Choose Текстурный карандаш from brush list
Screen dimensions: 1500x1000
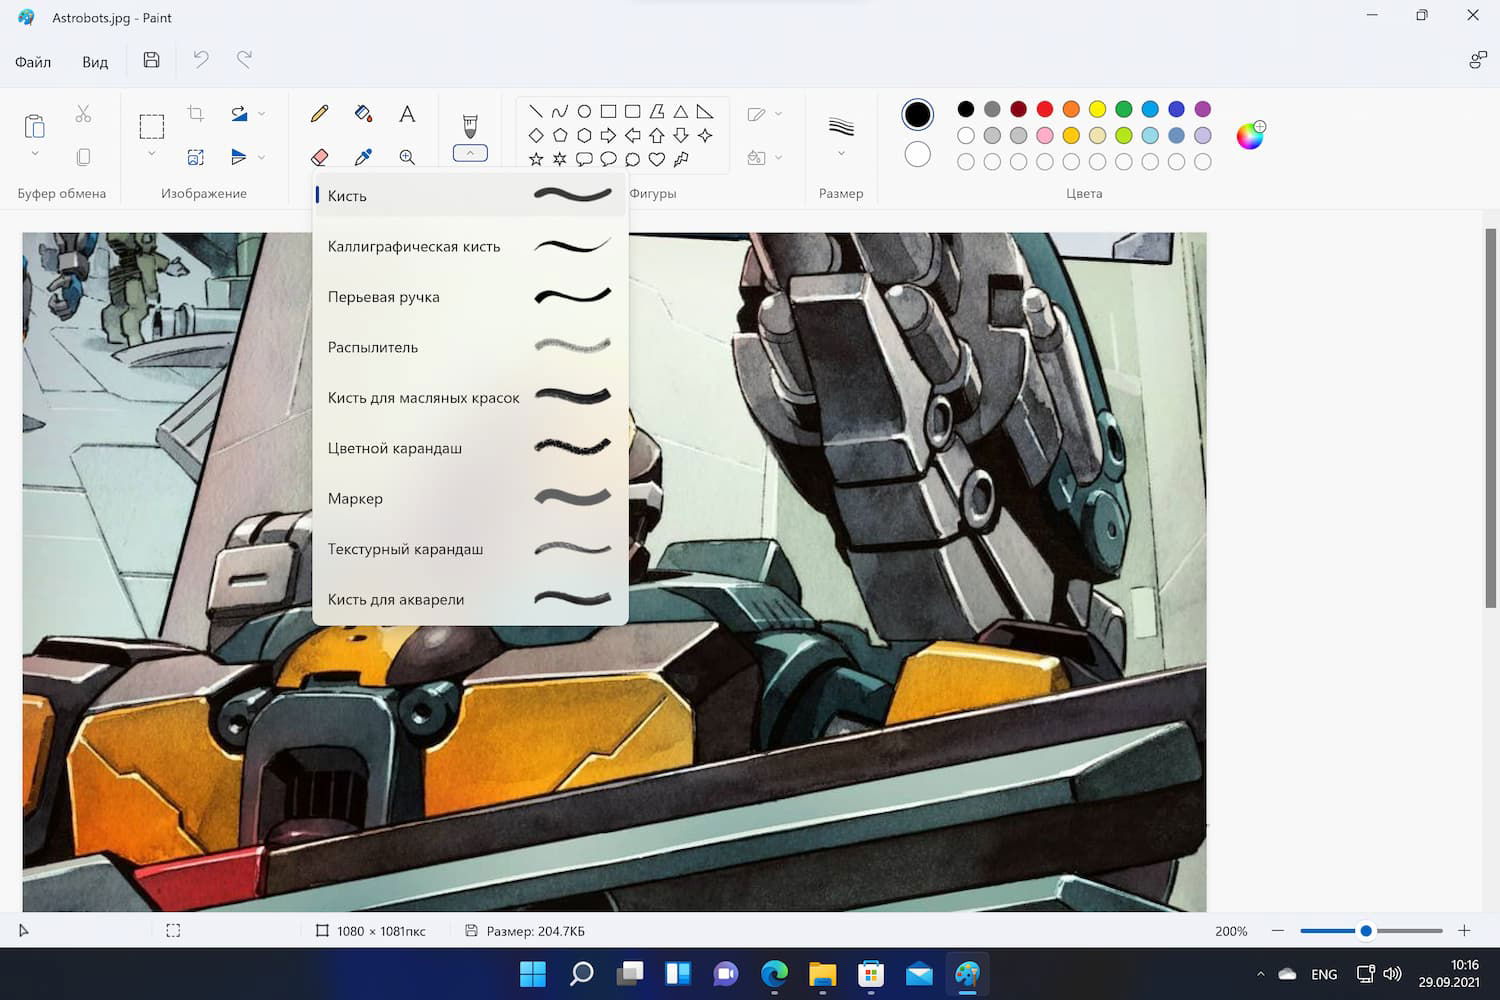pyautogui.click(x=470, y=549)
